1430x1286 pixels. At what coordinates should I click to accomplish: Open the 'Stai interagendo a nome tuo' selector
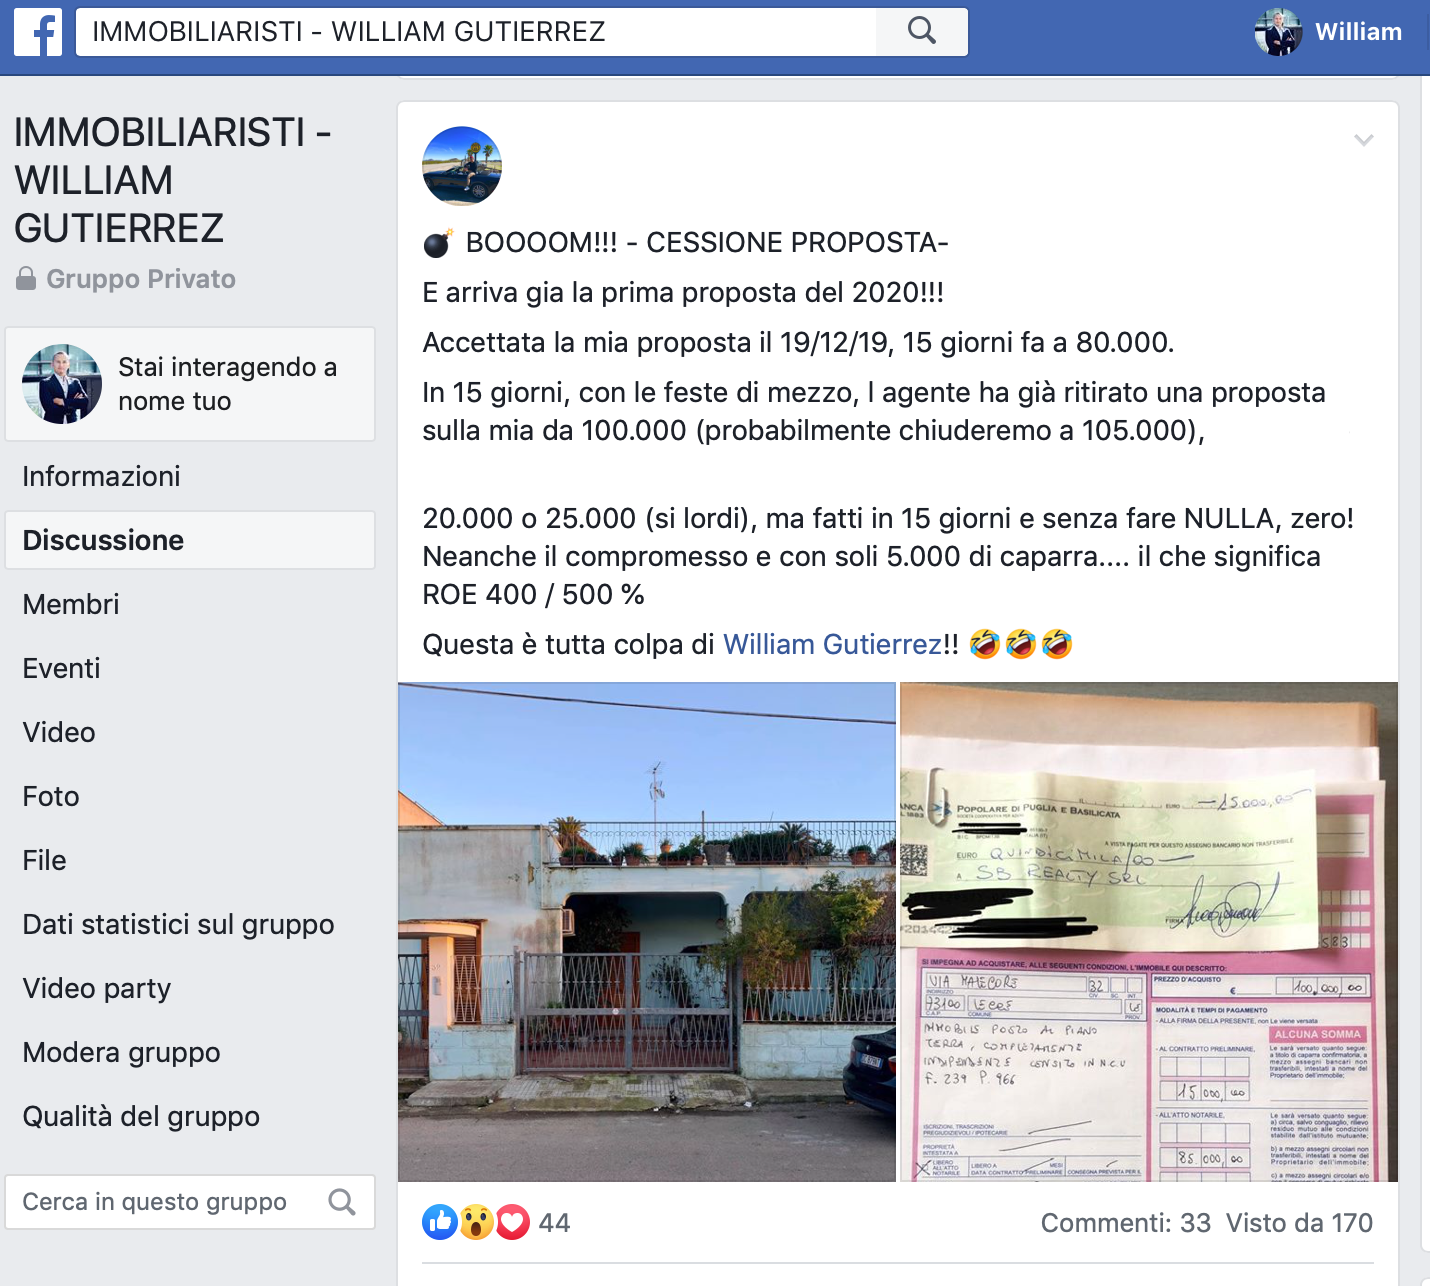click(x=190, y=384)
